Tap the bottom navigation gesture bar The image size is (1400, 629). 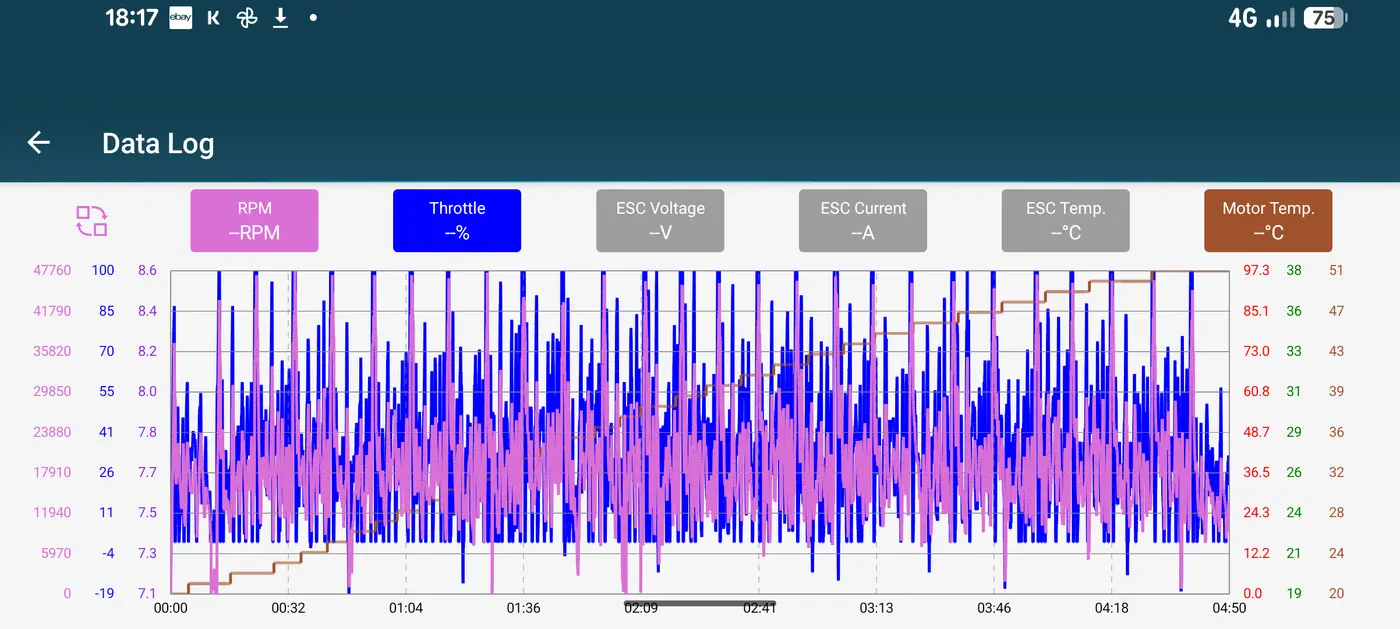pos(700,603)
